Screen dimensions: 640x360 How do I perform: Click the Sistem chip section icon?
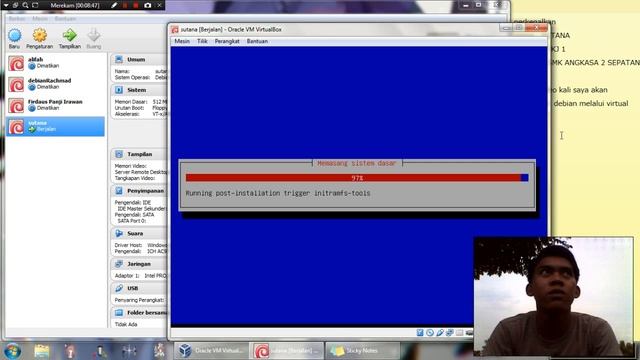coord(119,90)
